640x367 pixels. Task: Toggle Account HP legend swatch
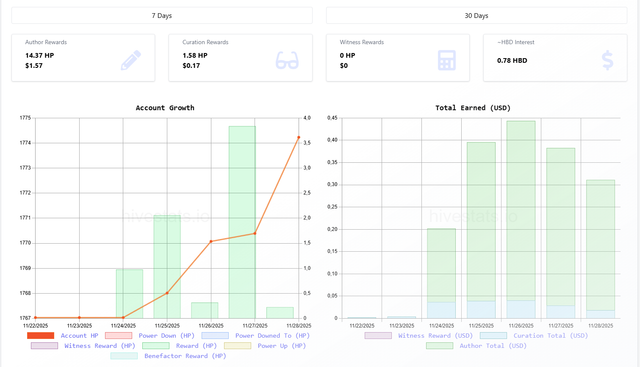point(40,336)
